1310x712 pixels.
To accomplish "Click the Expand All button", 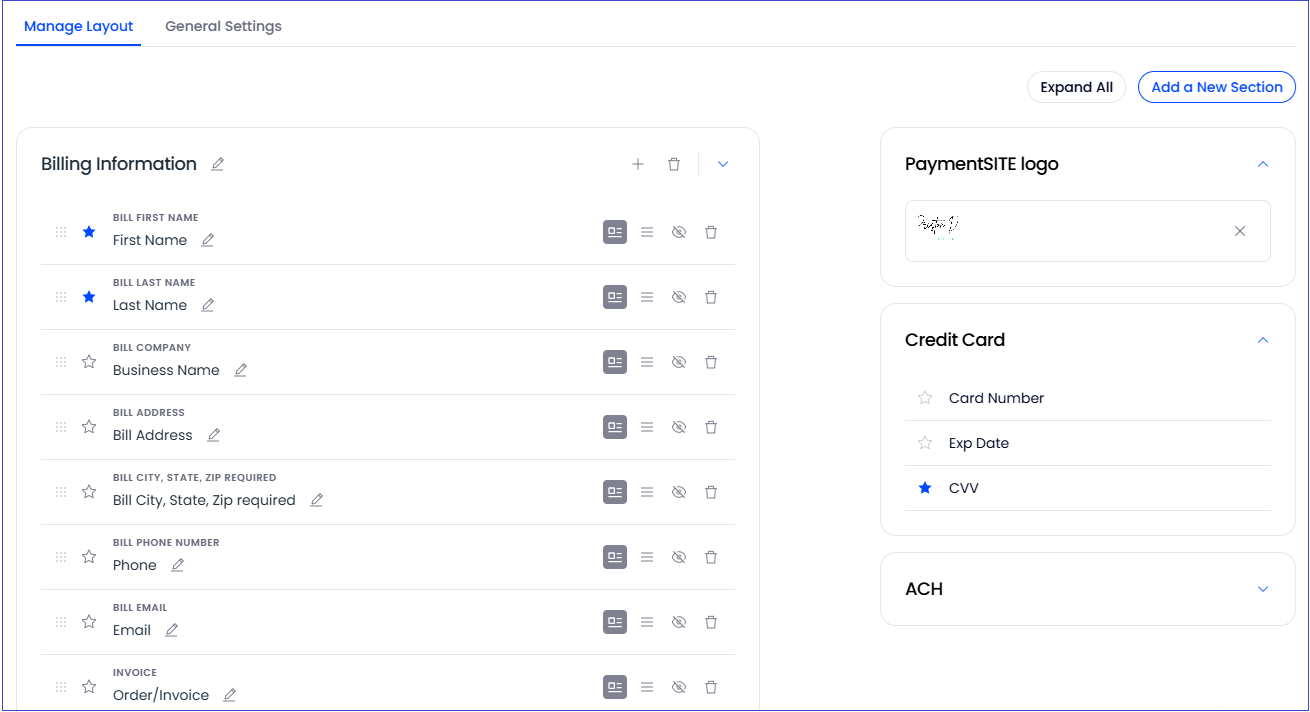I will [x=1076, y=87].
